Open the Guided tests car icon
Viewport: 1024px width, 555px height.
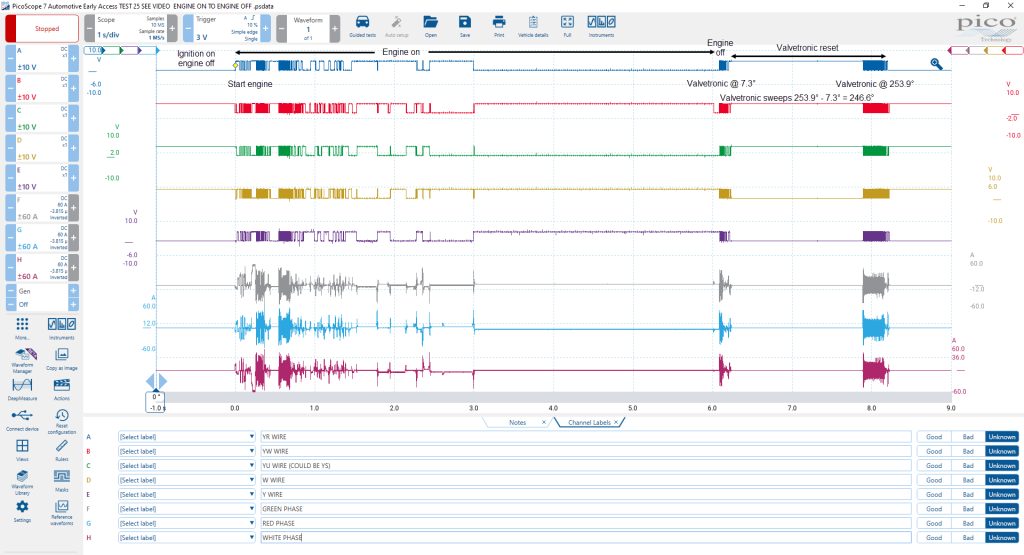pyautogui.click(x=362, y=25)
